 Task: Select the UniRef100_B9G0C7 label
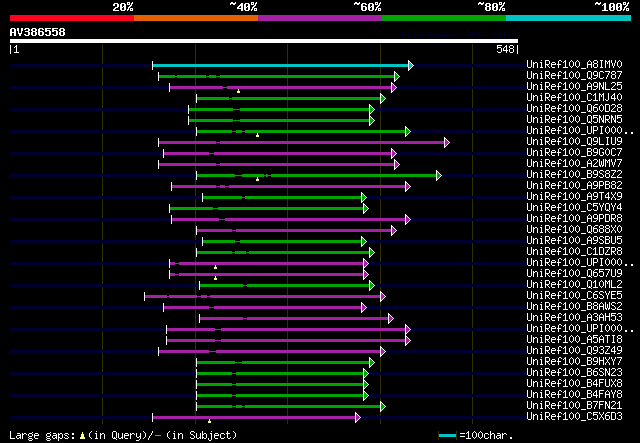click(574, 153)
